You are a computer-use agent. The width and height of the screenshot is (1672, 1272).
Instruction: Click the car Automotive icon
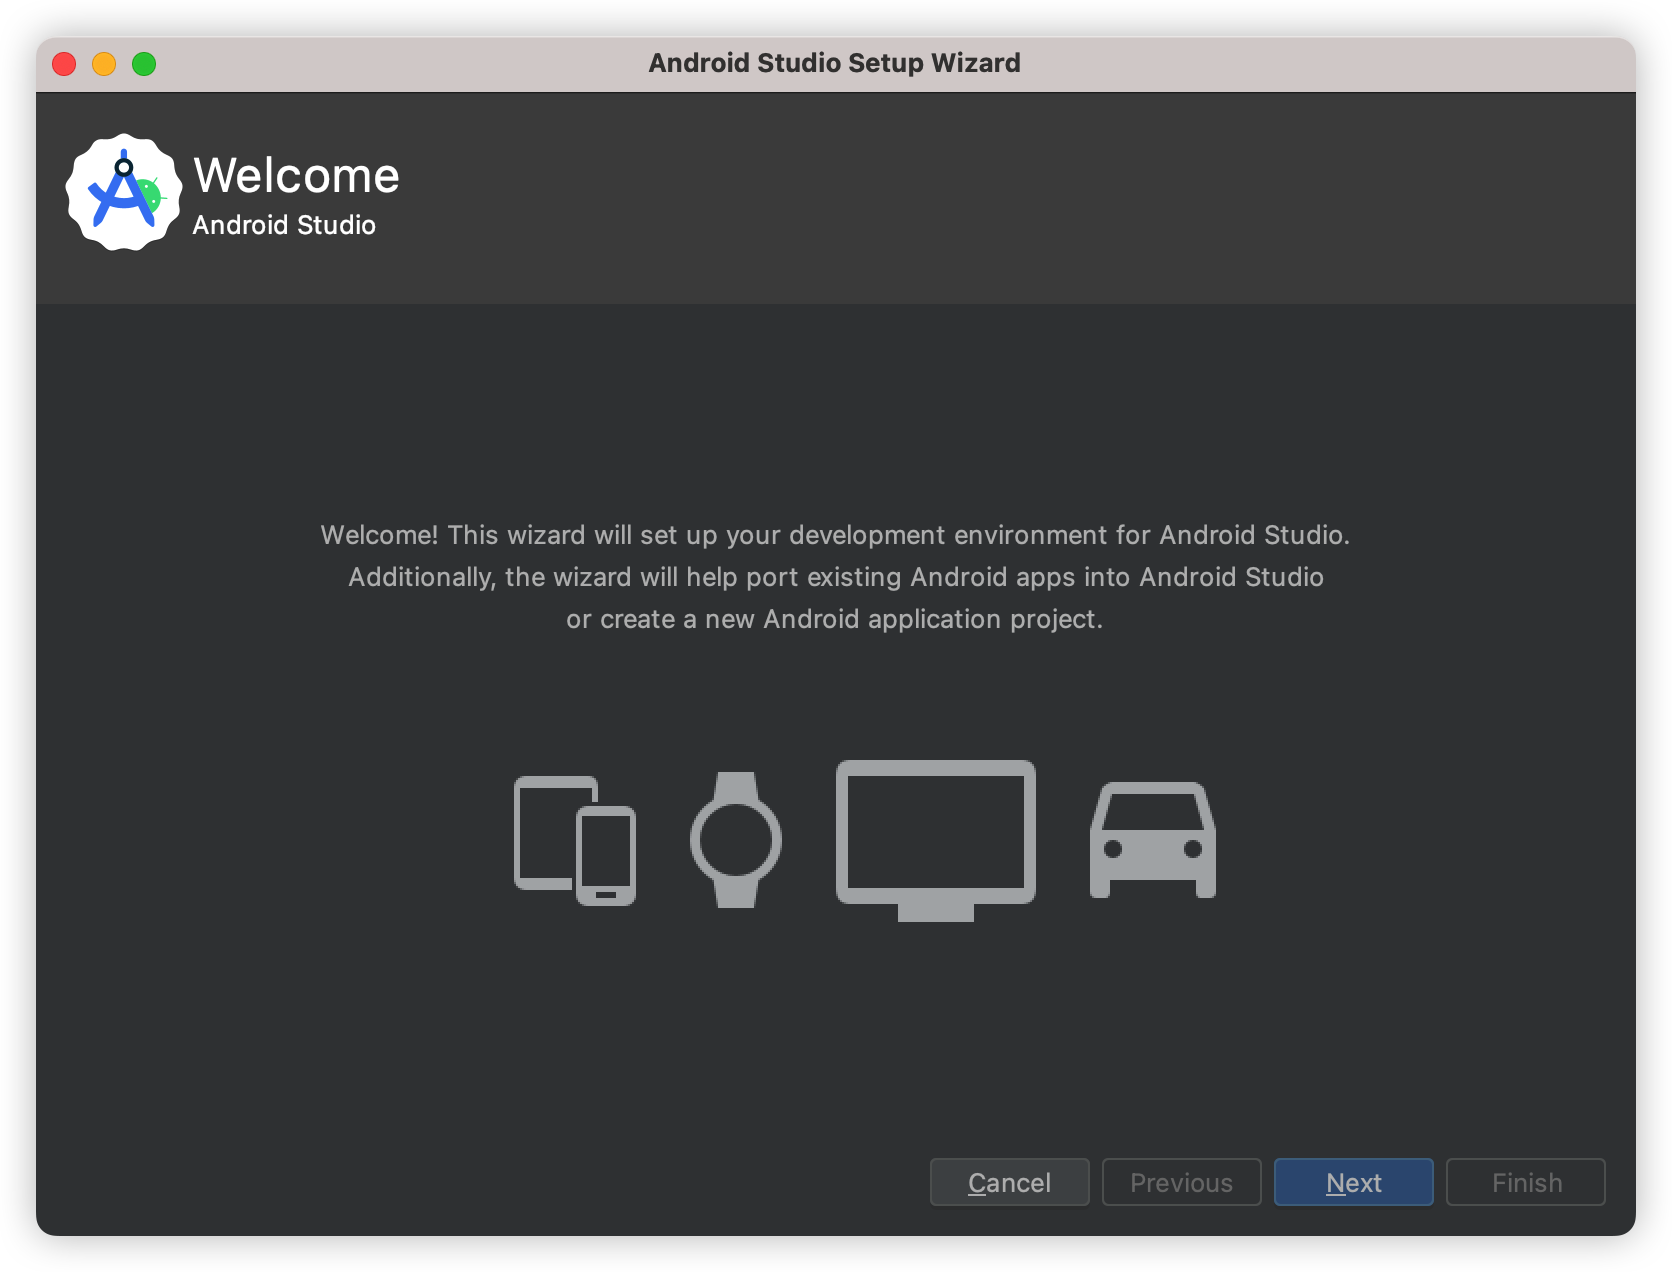(x=1153, y=840)
